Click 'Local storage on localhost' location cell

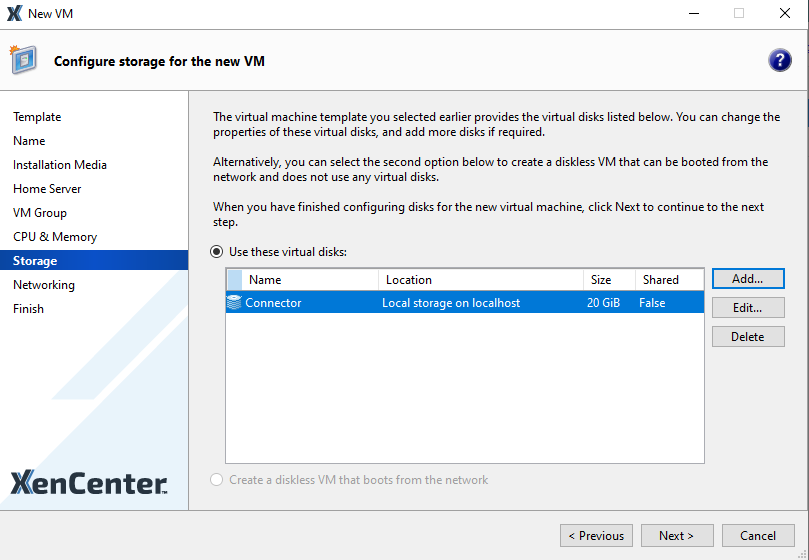pos(451,303)
